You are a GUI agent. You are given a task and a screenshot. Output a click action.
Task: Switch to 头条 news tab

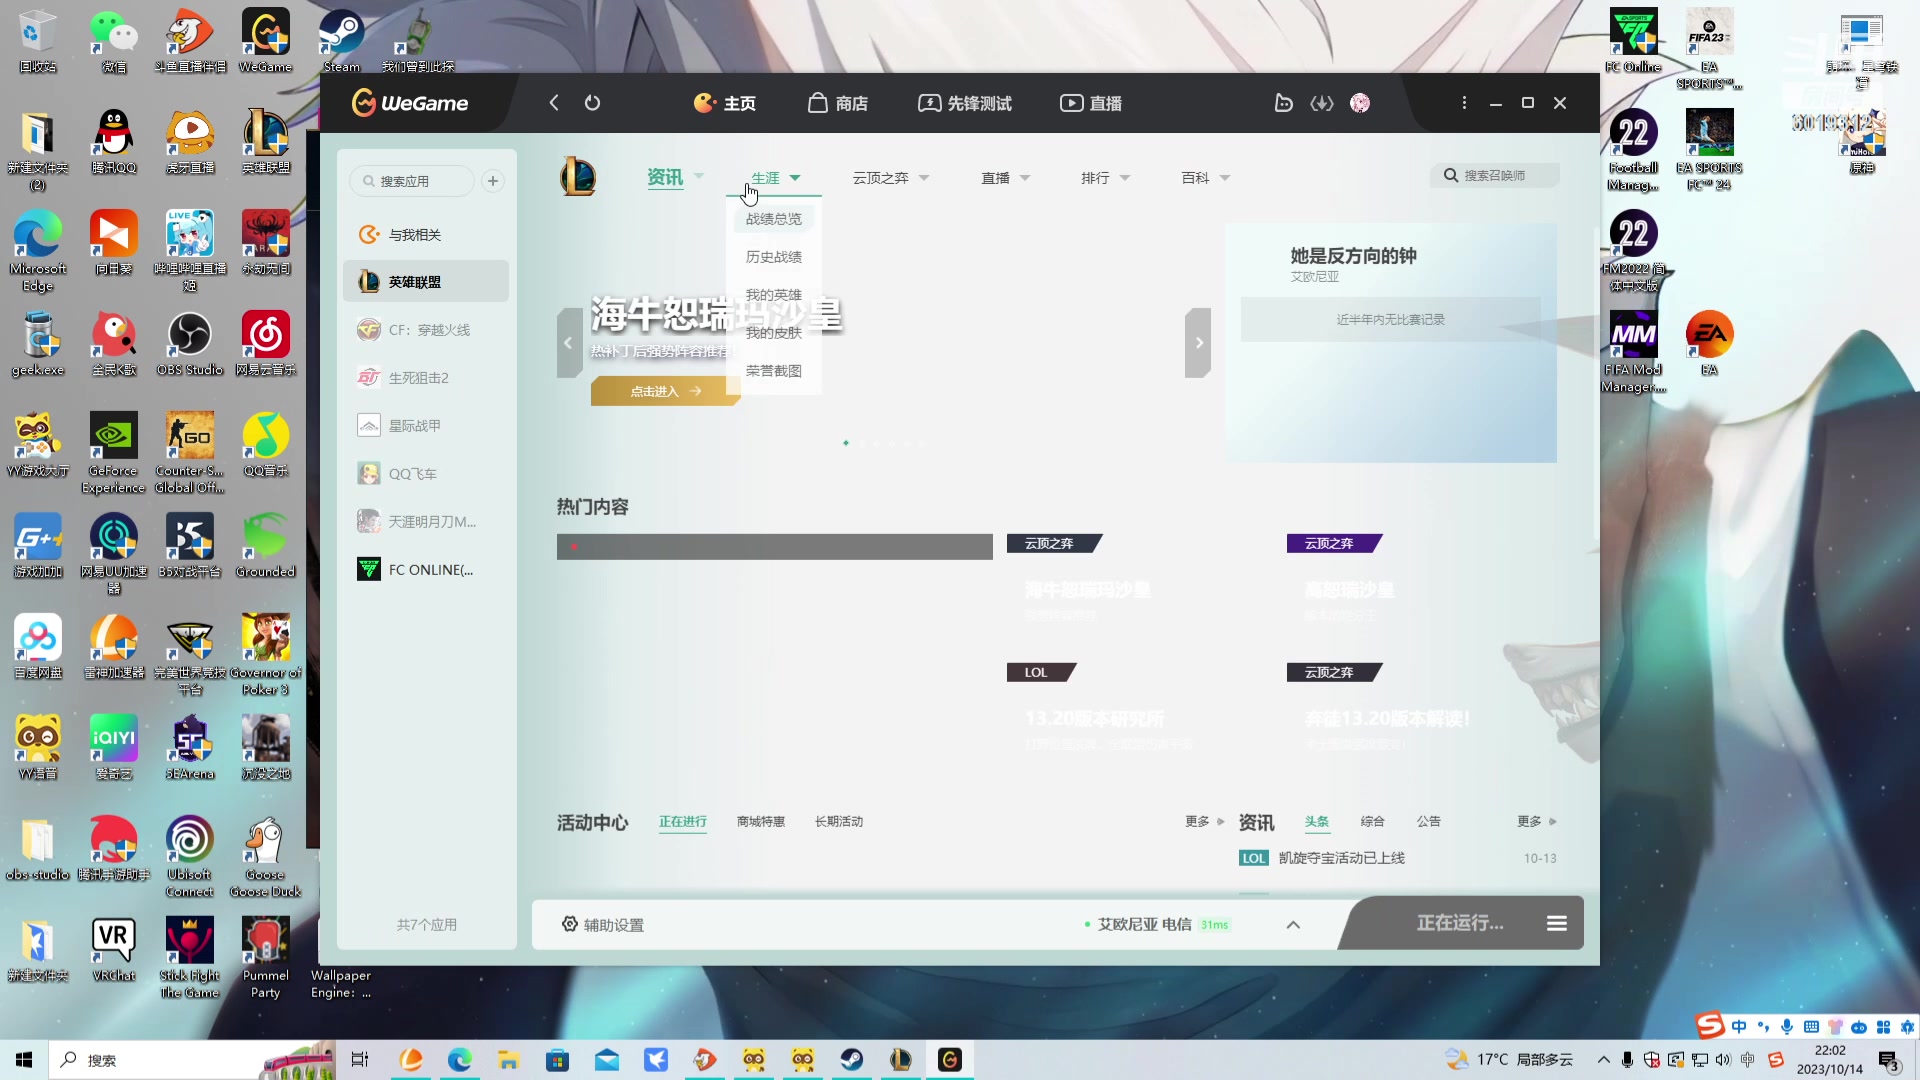coord(1317,822)
